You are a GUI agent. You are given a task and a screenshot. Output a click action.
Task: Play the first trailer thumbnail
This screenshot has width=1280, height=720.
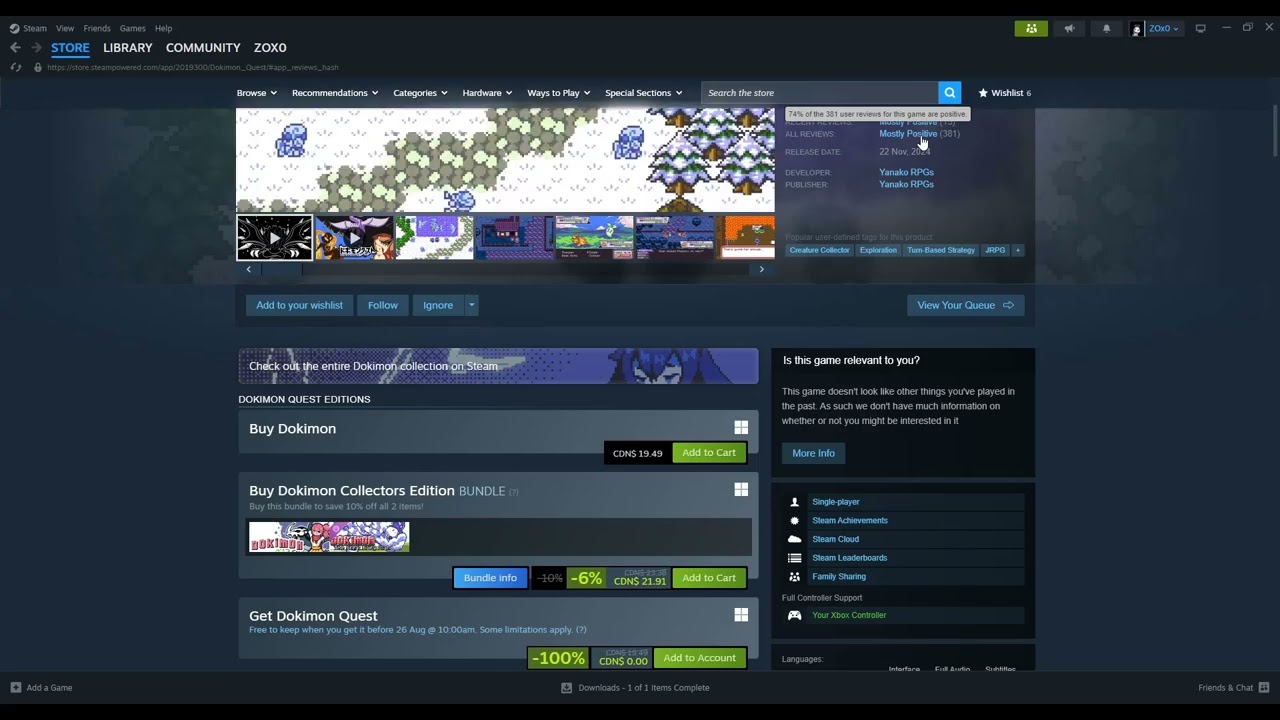click(x=274, y=238)
